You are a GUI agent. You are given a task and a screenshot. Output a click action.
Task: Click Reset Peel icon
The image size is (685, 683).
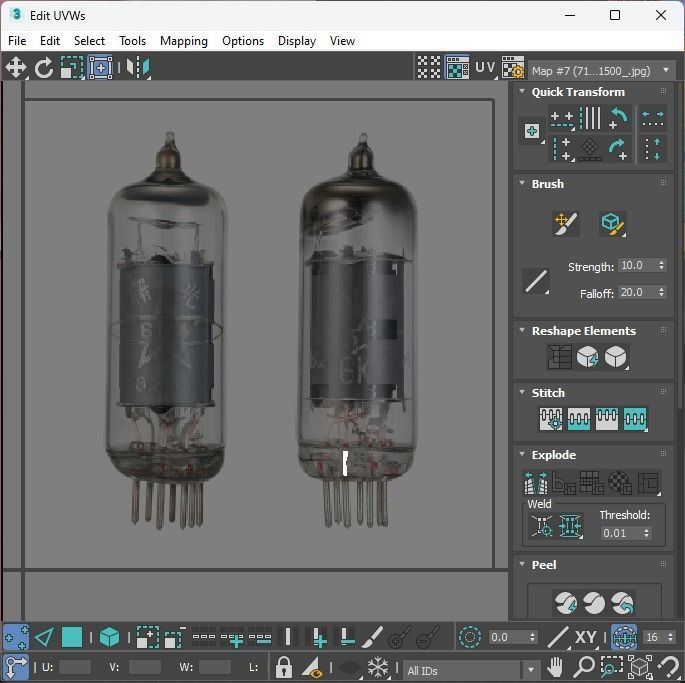point(623,603)
